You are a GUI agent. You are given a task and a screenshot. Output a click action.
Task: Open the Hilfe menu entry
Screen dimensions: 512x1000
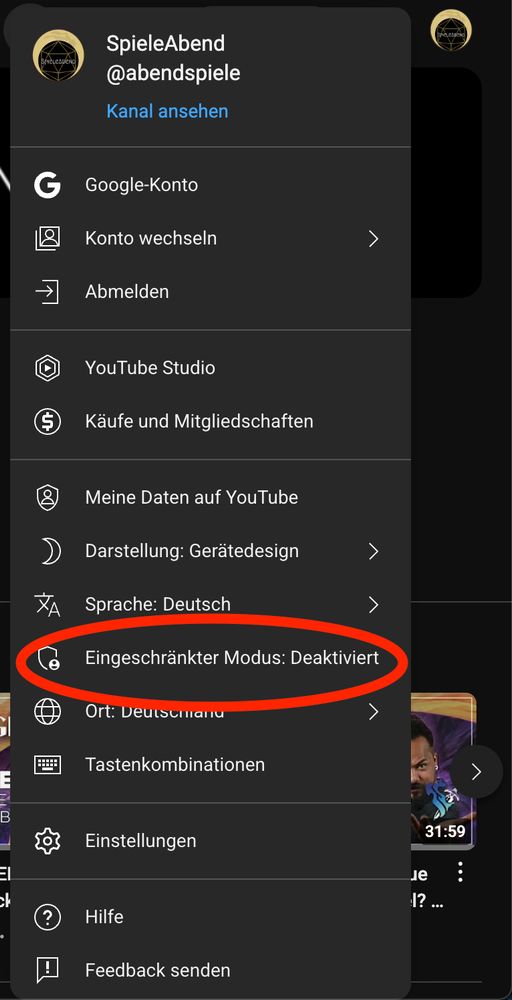pos(210,917)
